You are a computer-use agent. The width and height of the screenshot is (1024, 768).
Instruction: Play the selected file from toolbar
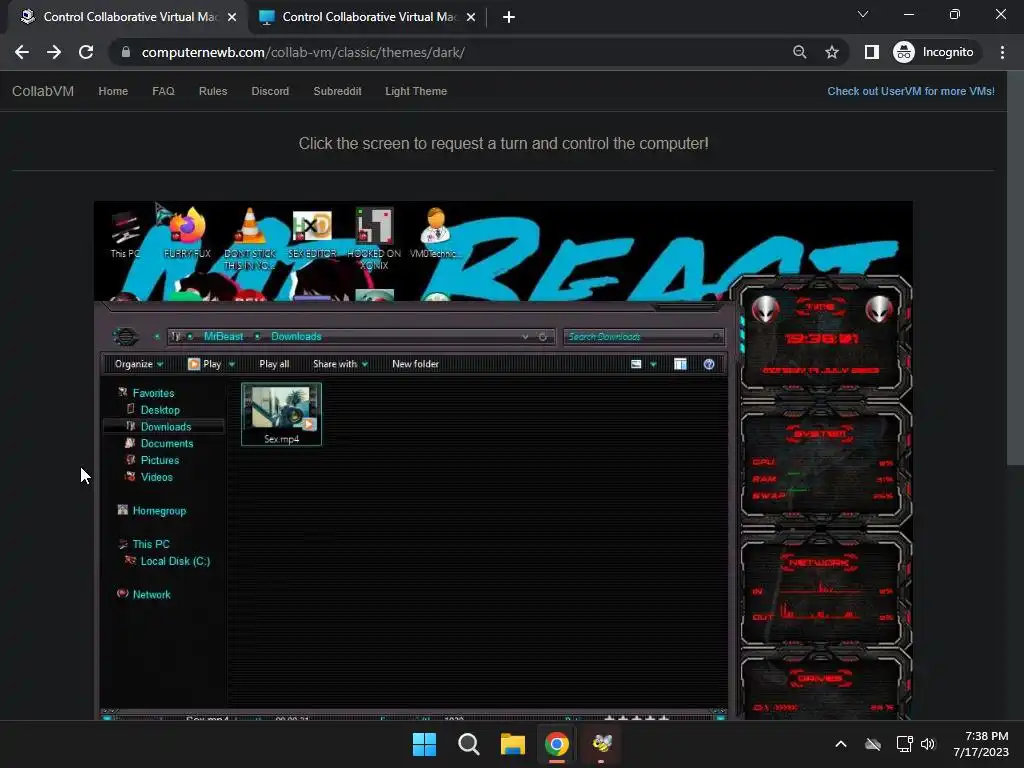pos(204,364)
